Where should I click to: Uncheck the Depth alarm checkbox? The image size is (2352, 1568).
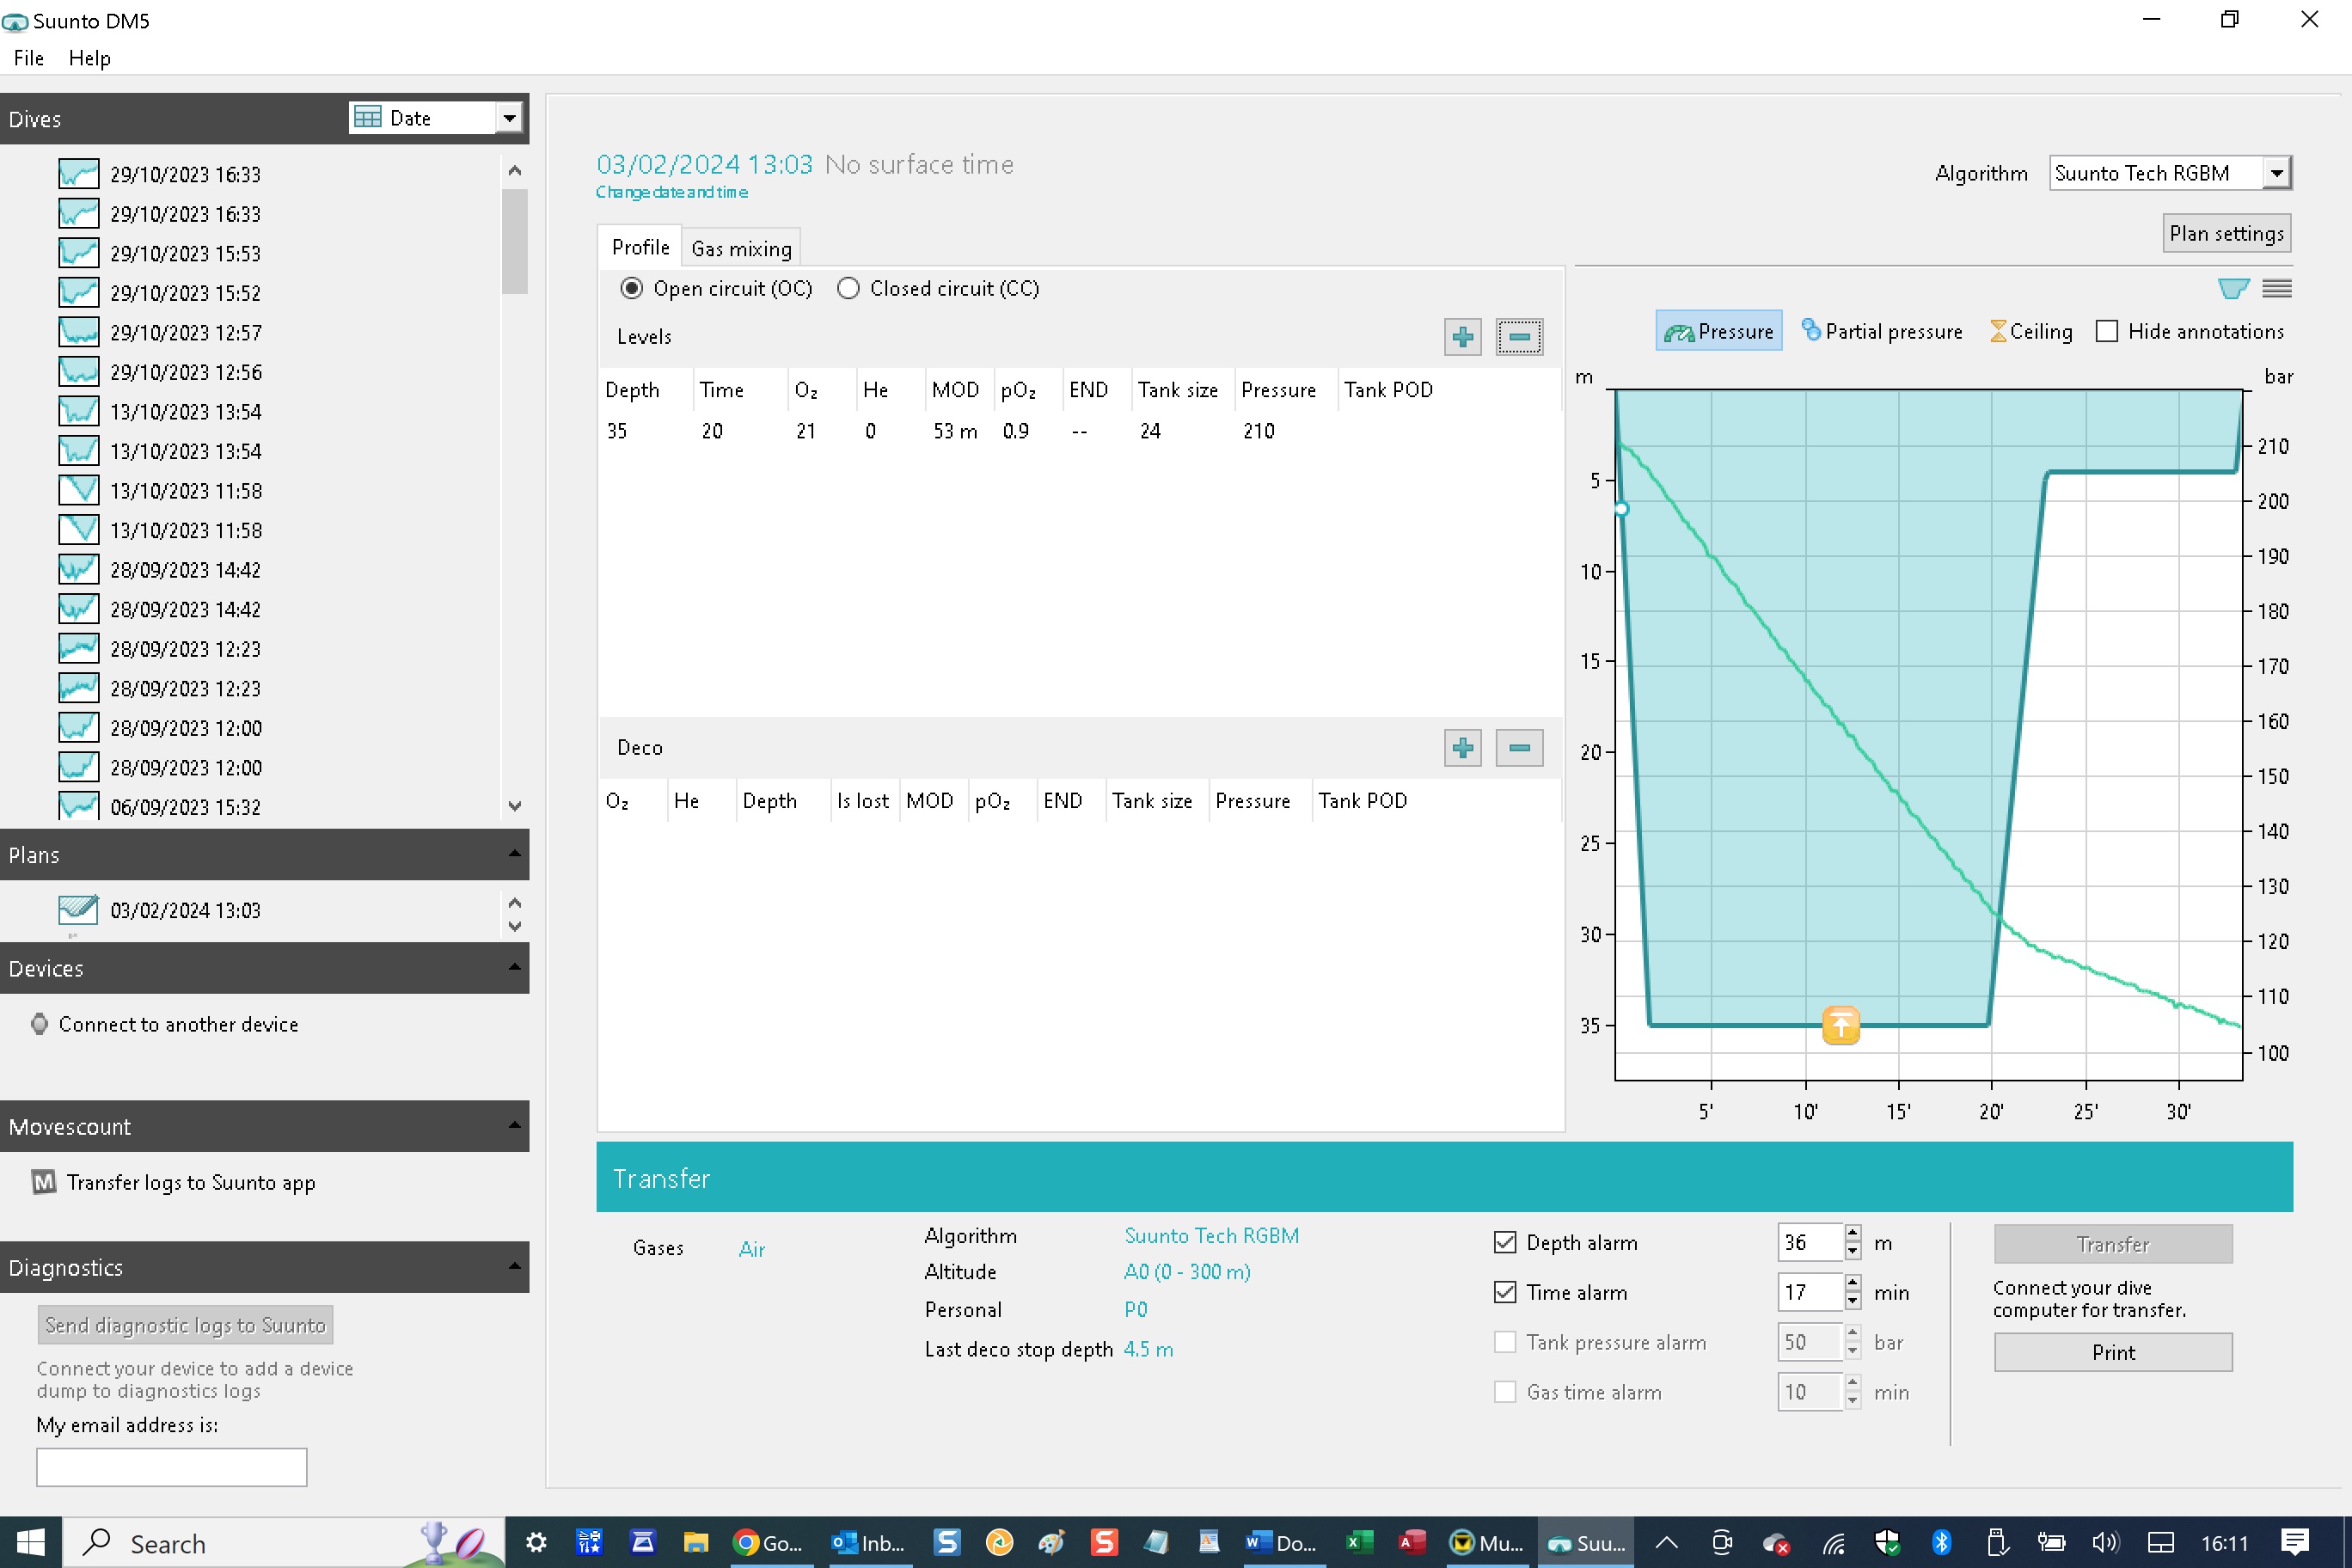[1504, 1242]
